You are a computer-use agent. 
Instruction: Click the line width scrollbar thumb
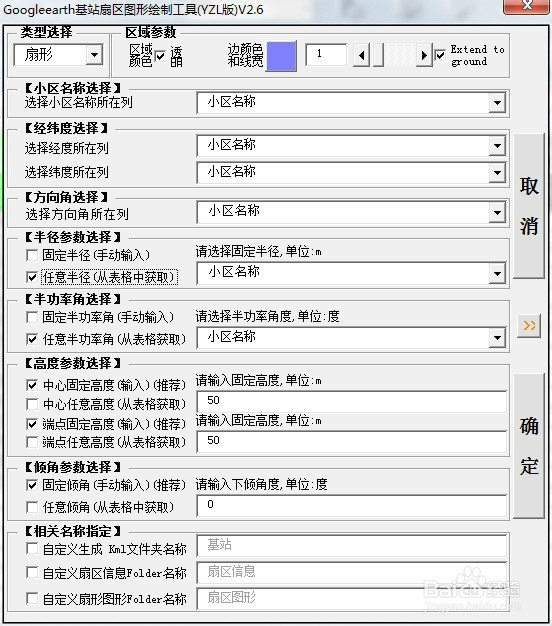coord(378,55)
